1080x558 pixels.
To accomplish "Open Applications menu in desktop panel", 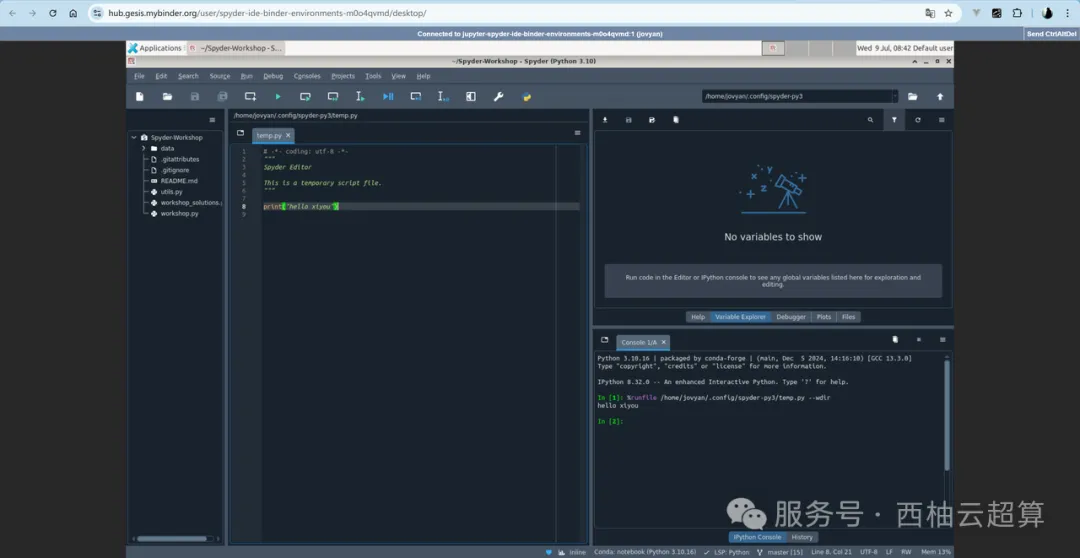I will [x=155, y=48].
